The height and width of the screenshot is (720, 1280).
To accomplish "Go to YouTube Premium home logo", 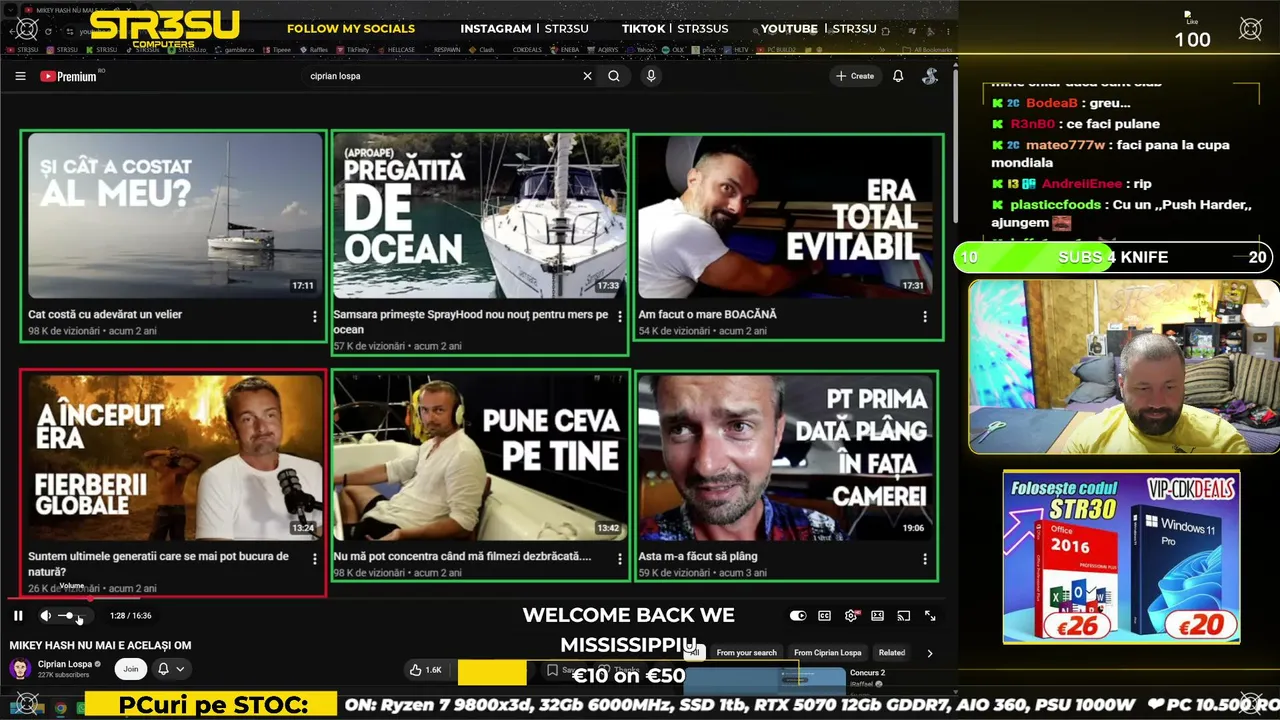I will point(69,76).
